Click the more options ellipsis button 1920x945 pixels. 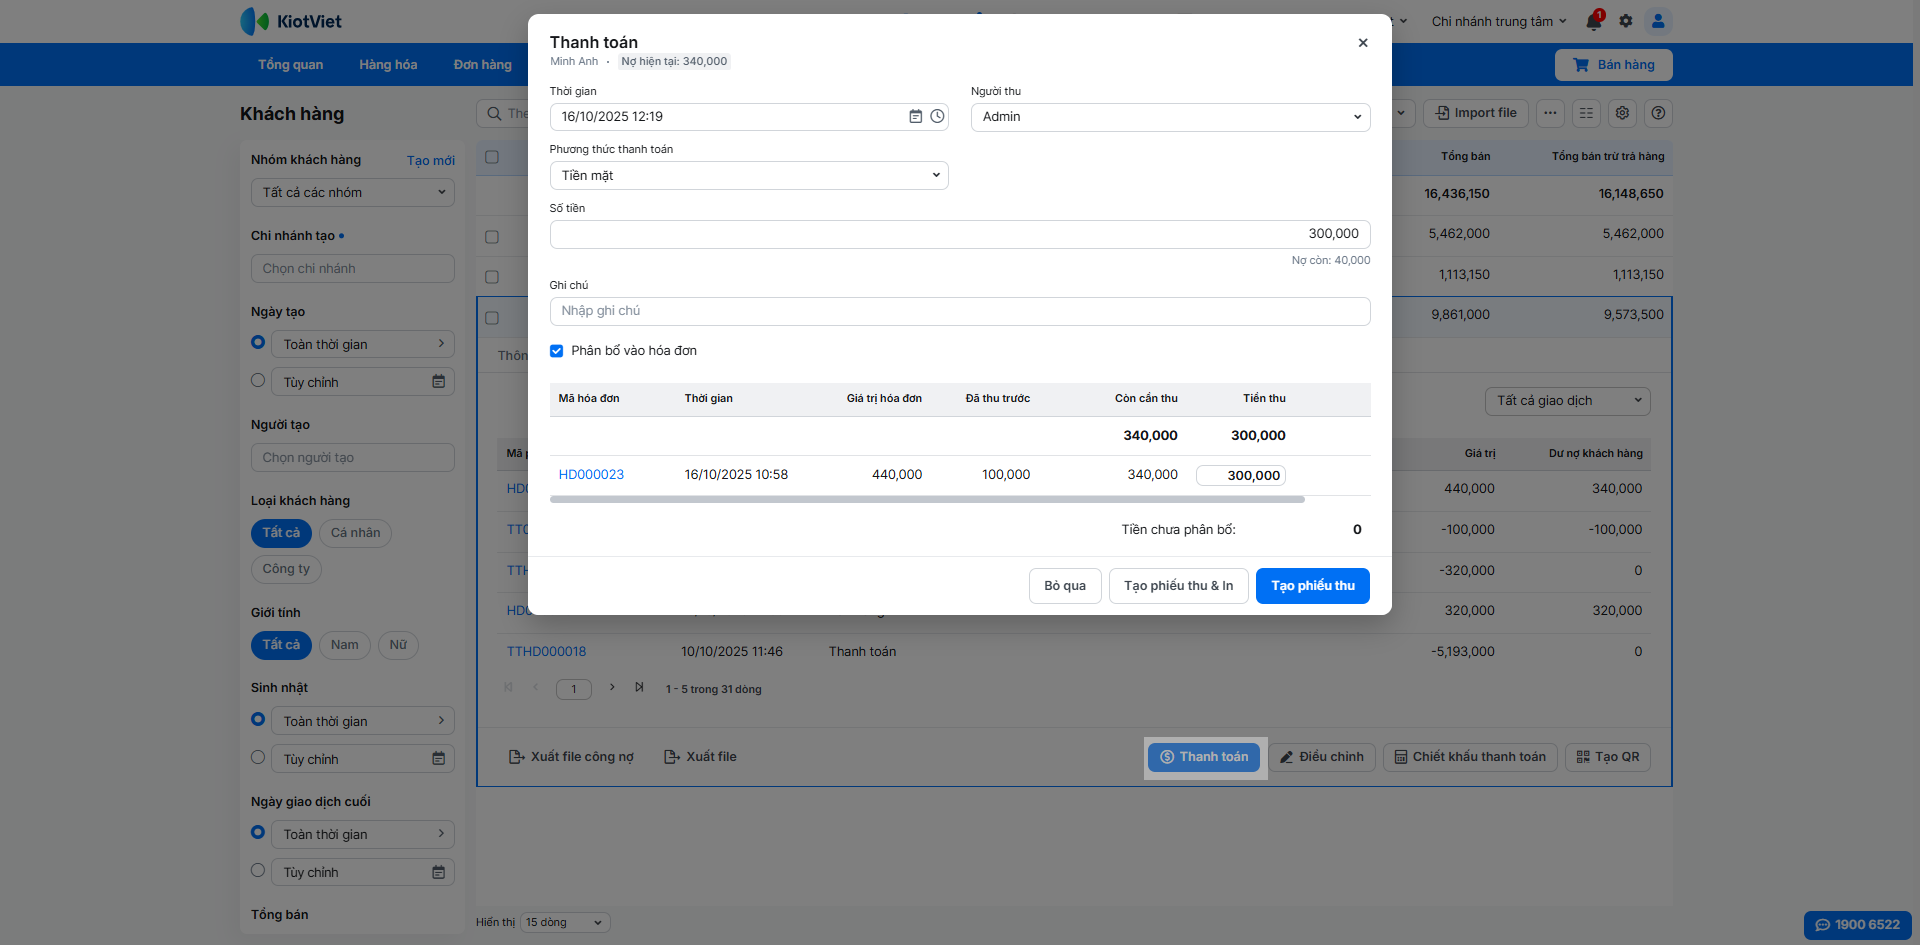tap(1550, 113)
